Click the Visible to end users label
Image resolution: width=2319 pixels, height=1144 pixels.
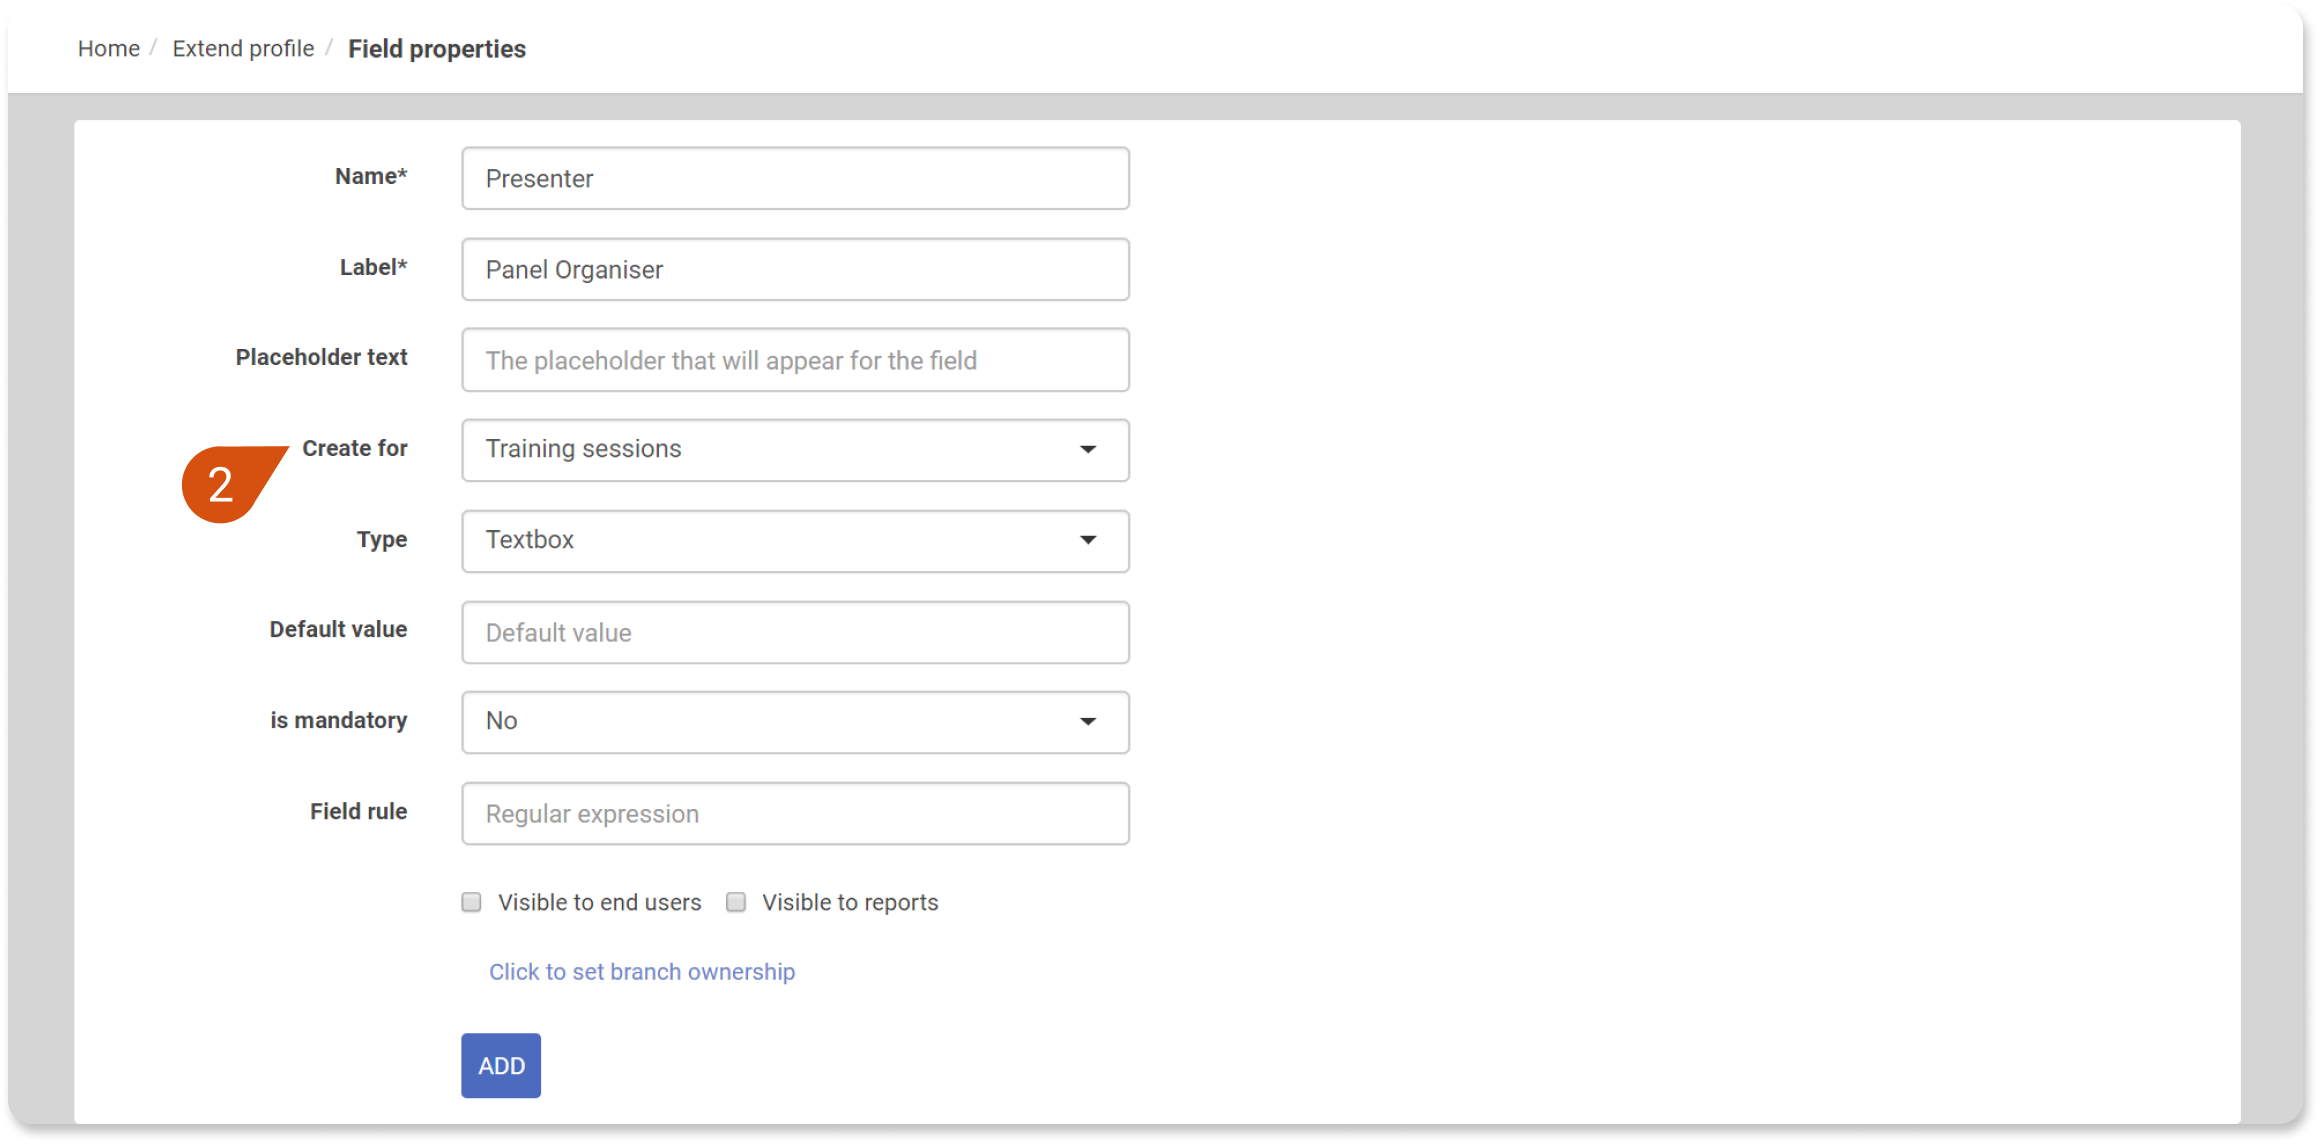(600, 903)
